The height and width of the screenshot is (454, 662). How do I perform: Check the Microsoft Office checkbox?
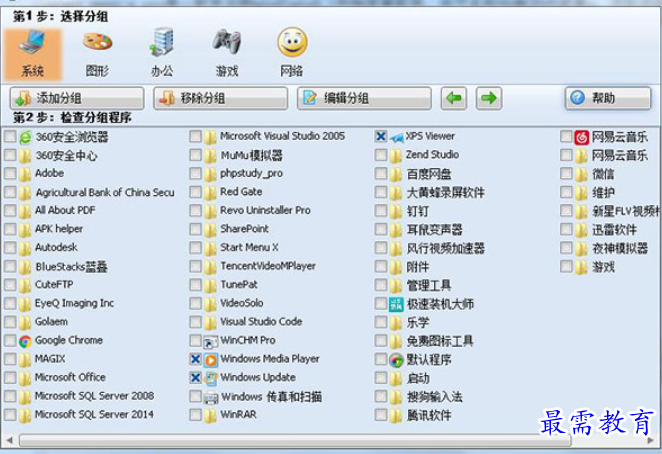pos(10,378)
